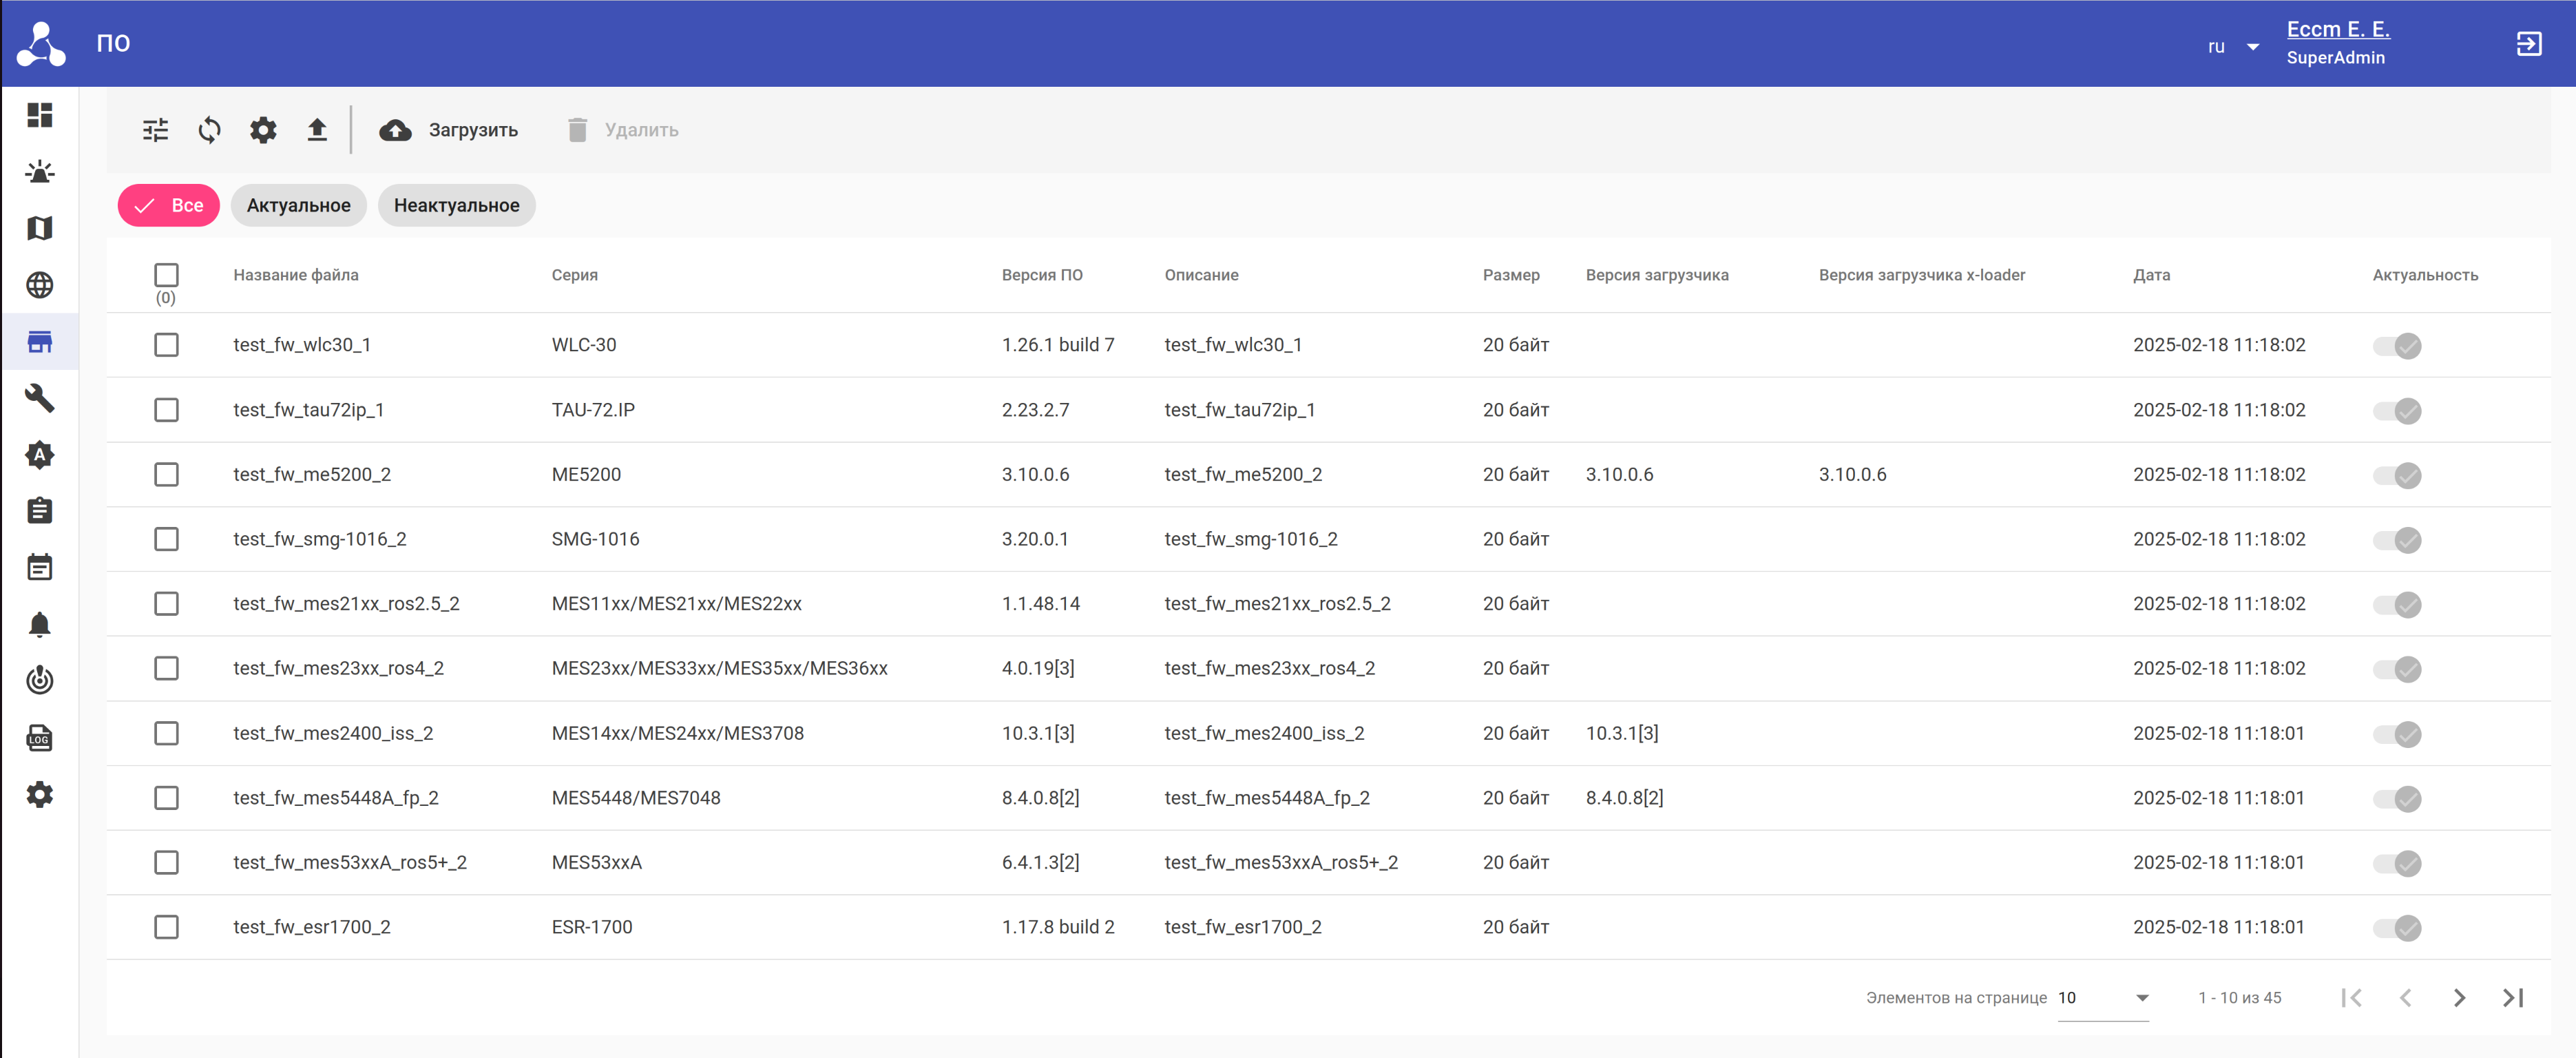Select the test_fw_wlc30_1 row checkbox

[166, 345]
